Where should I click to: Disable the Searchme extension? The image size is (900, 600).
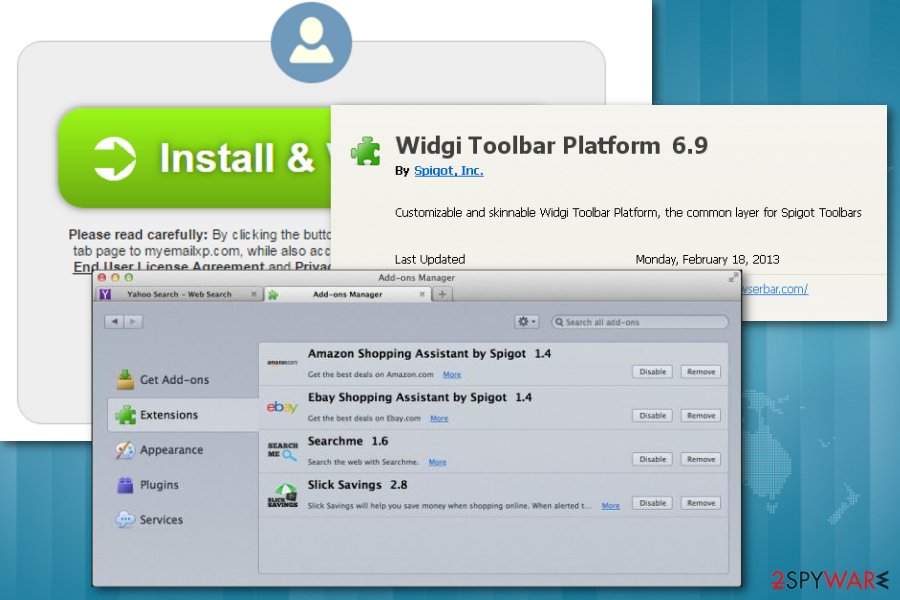tap(653, 459)
